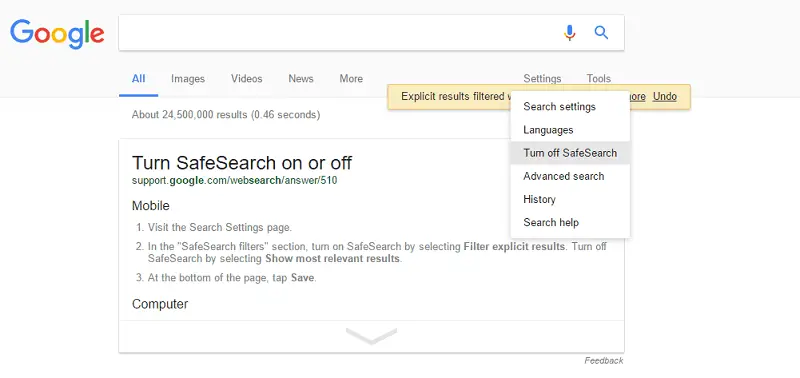The height and width of the screenshot is (378, 800).
Task: Open the Turn SafeSearch on or off result
Action: [242, 163]
